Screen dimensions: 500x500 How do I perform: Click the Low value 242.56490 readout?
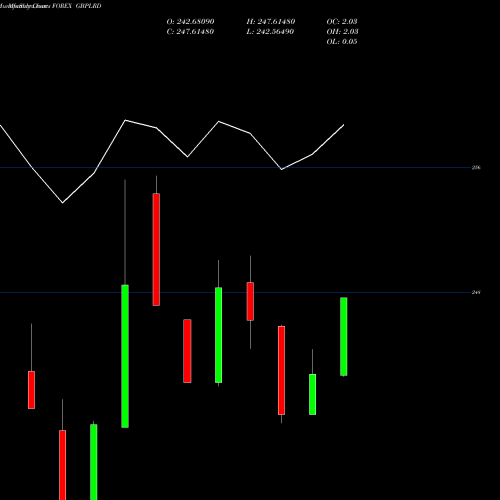(270, 32)
